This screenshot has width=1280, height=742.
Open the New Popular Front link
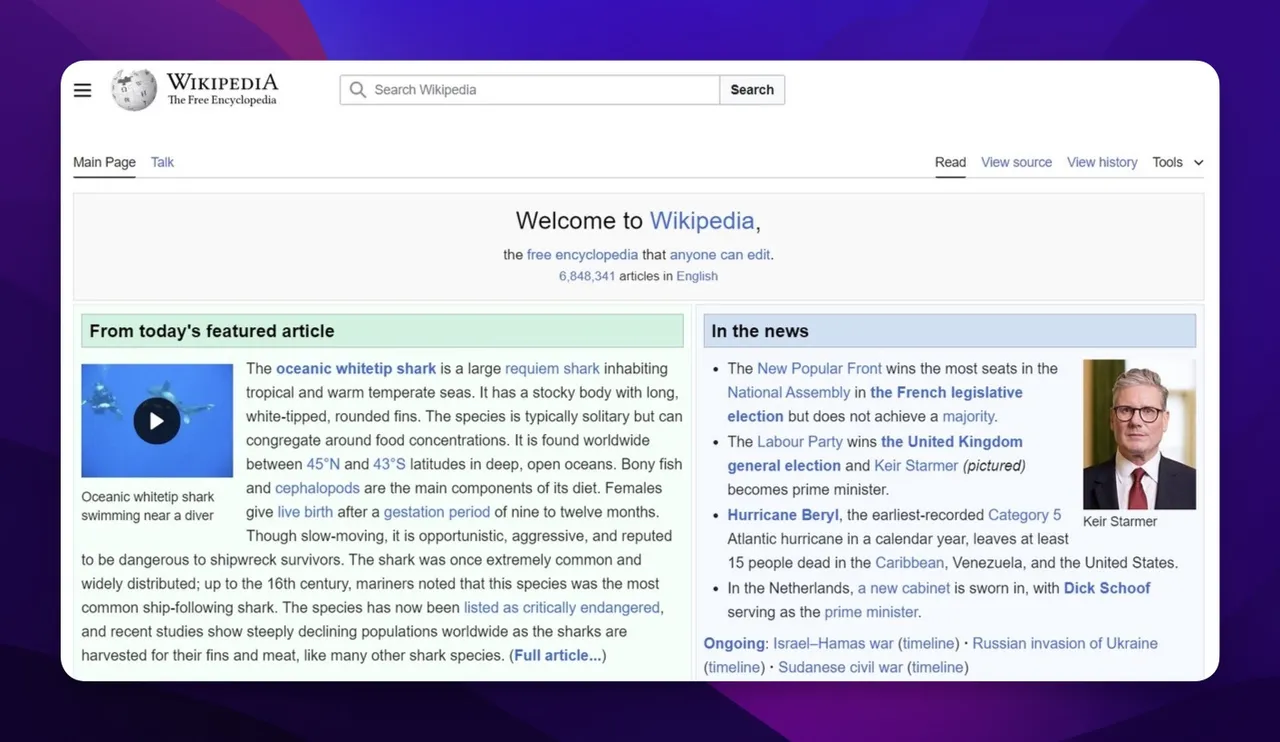819,368
